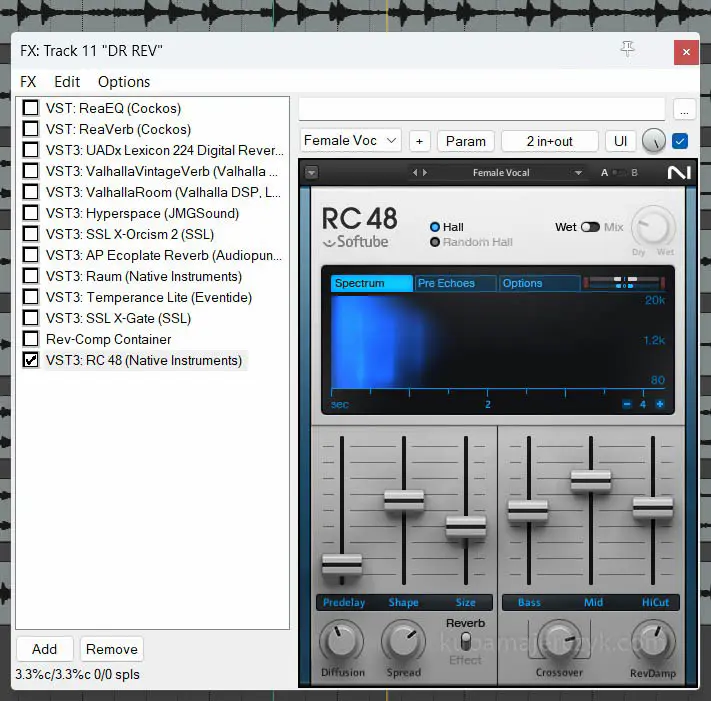Switch to the Pre Echoes tab

coord(456,283)
